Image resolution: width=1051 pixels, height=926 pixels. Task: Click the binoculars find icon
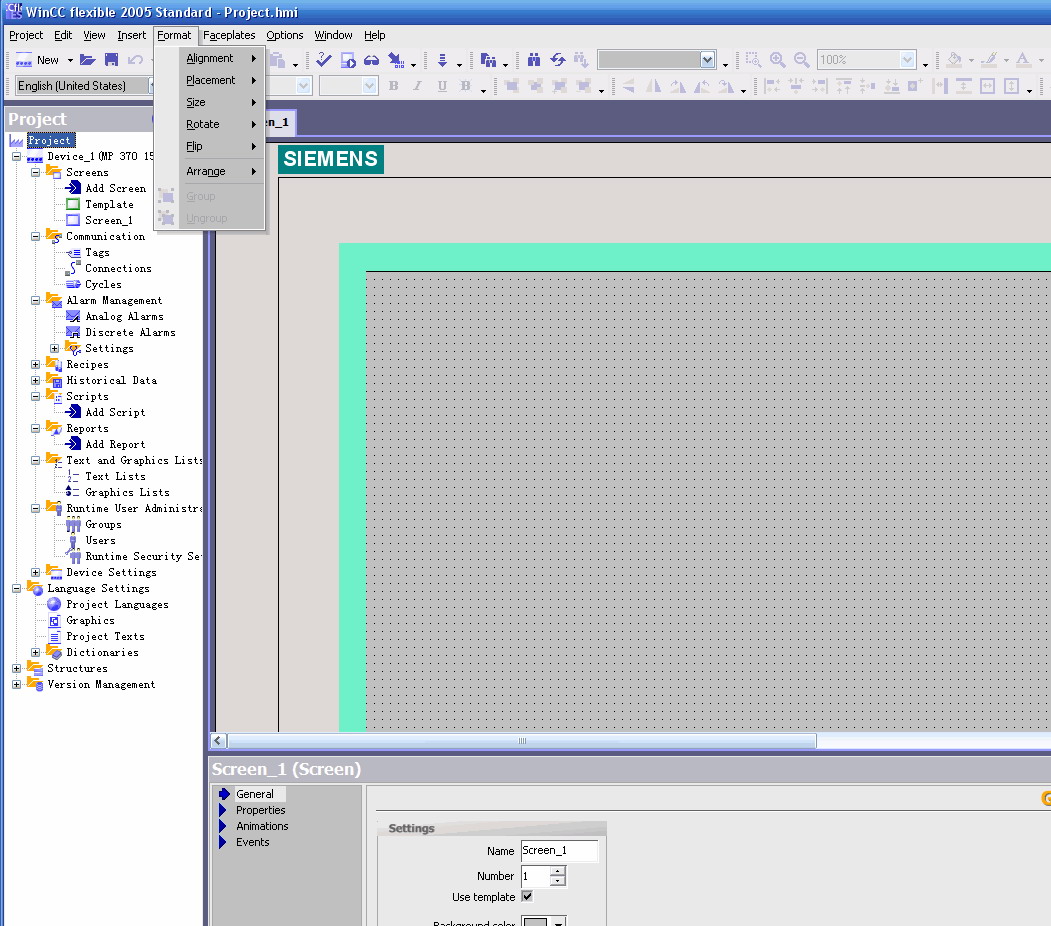[x=534, y=60]
